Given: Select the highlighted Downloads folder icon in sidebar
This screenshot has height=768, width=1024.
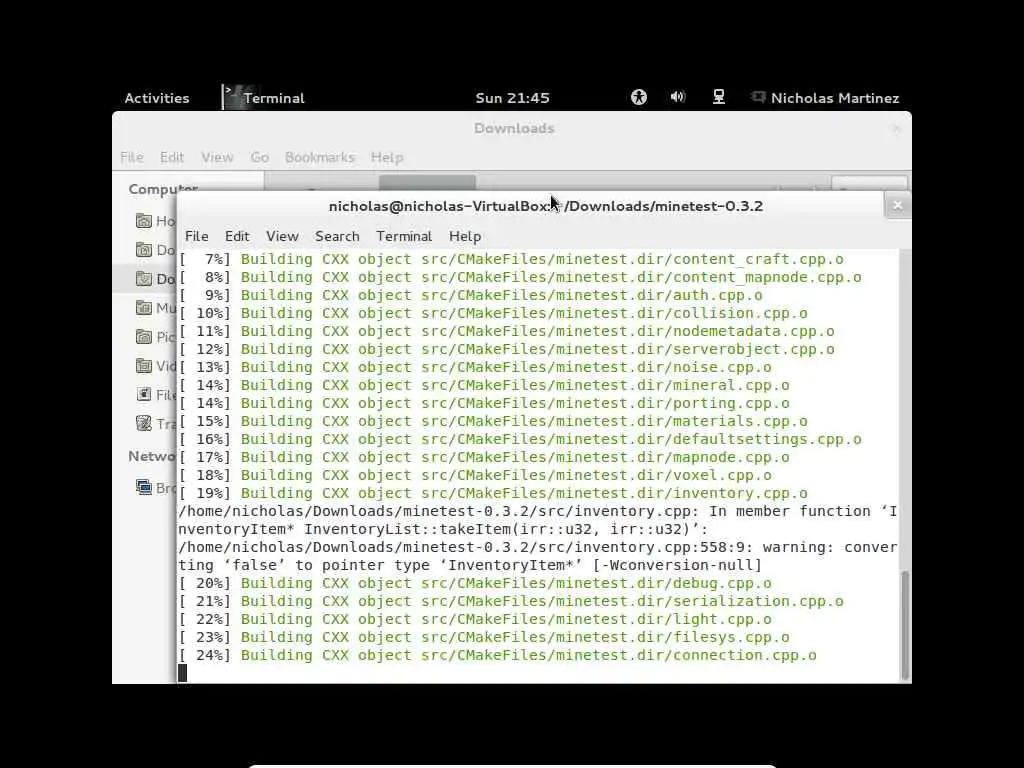Looking at the screenshot, I should 144,279.
